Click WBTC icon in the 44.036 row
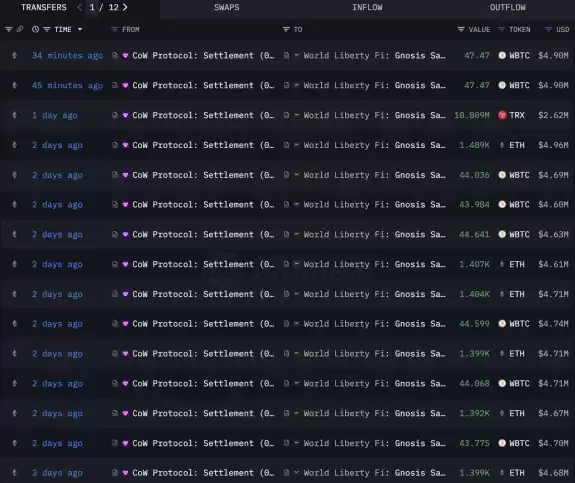 click(502, 175)
